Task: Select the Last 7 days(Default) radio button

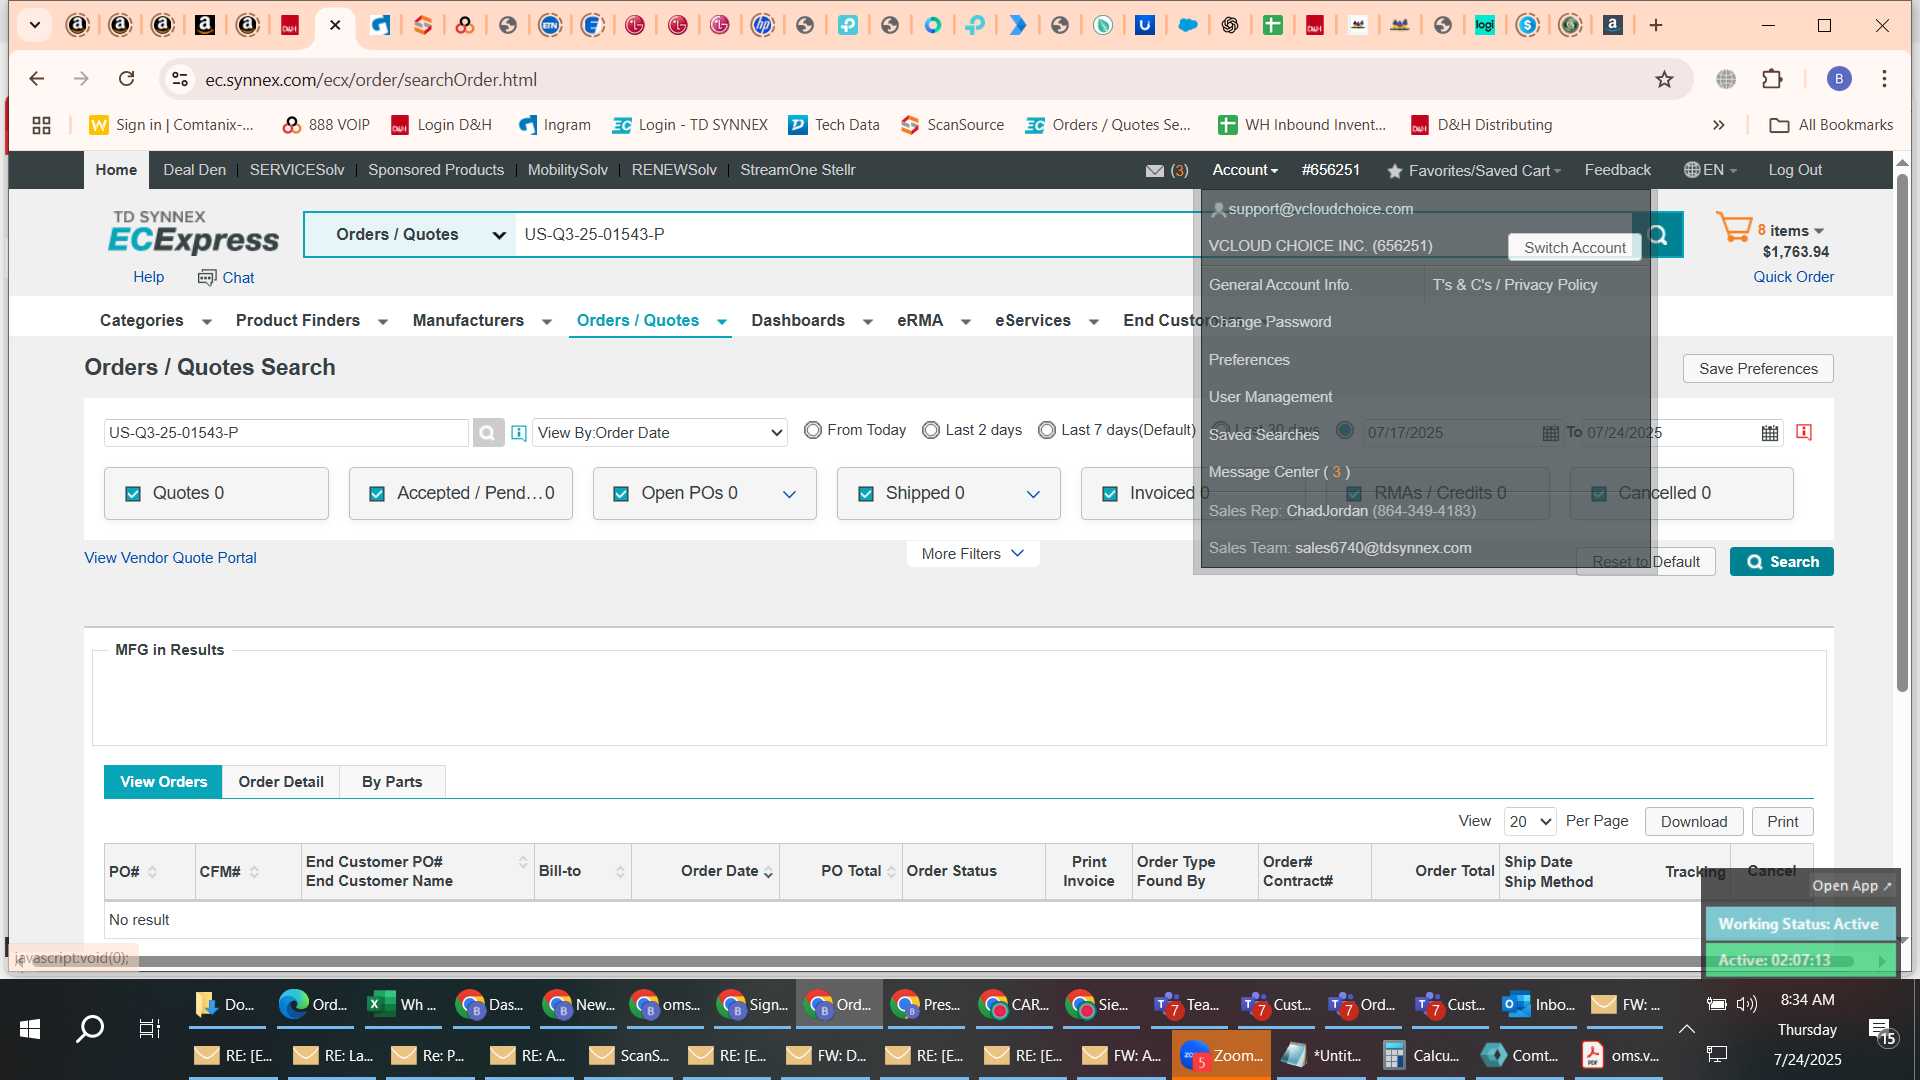Action: pos(1047,430)
